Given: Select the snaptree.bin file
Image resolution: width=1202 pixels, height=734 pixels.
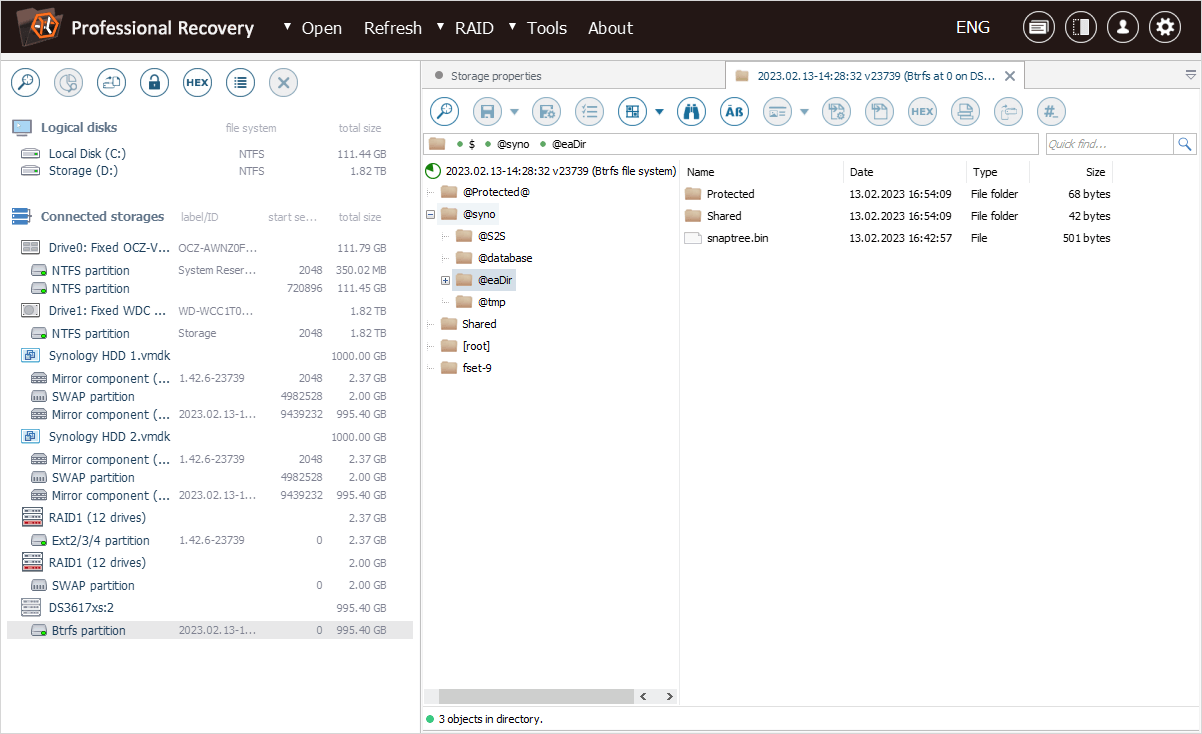Looking at the screenshot, I should pos(737,238).
